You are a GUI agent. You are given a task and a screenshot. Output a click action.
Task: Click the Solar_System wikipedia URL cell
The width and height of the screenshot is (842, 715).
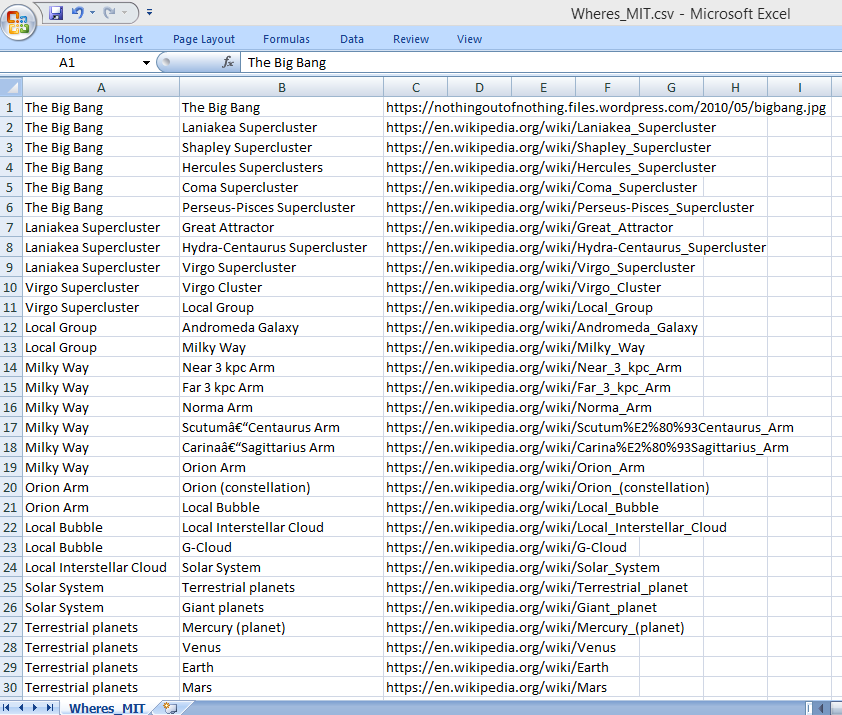tap(522, 567)
